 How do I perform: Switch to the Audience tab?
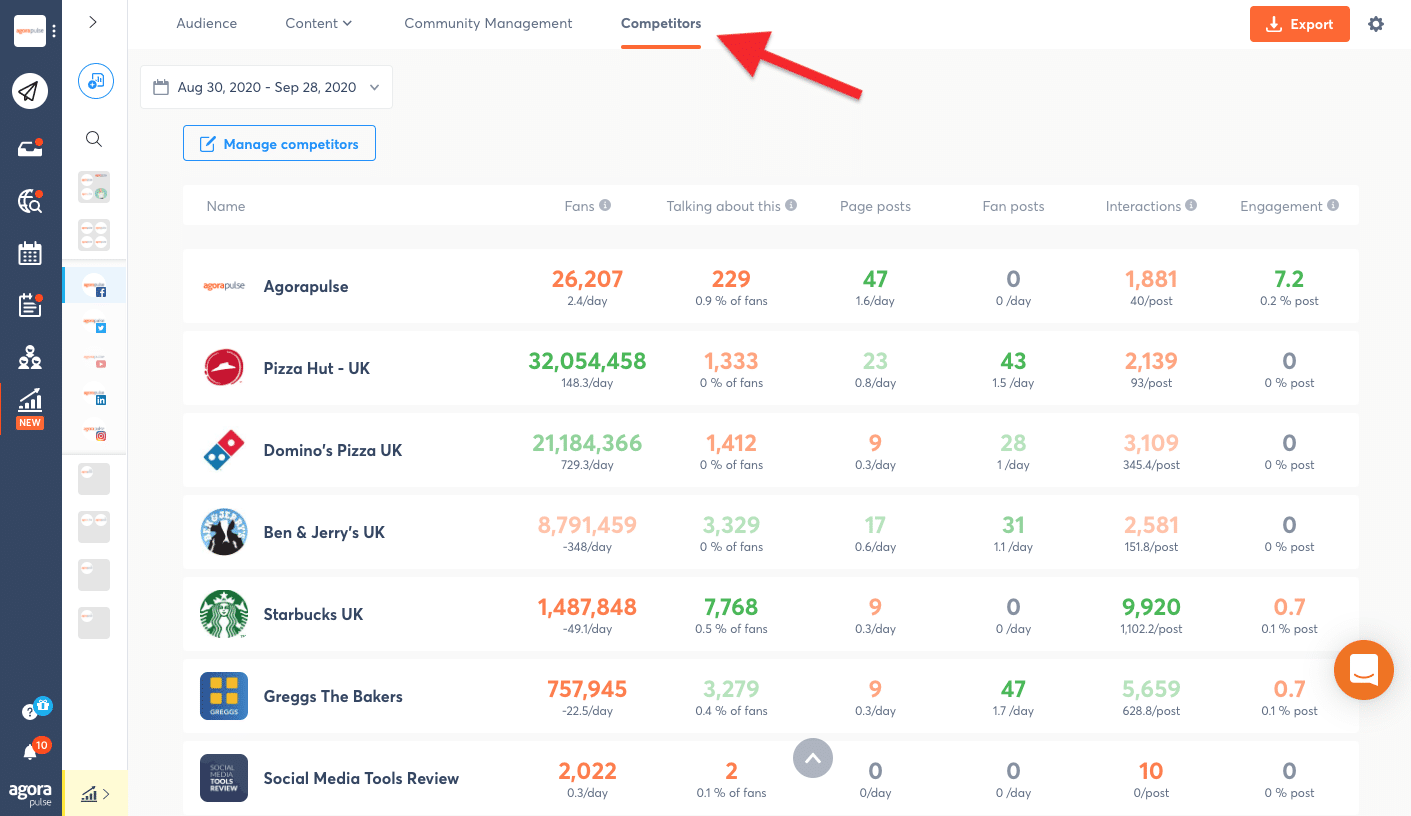206,23
